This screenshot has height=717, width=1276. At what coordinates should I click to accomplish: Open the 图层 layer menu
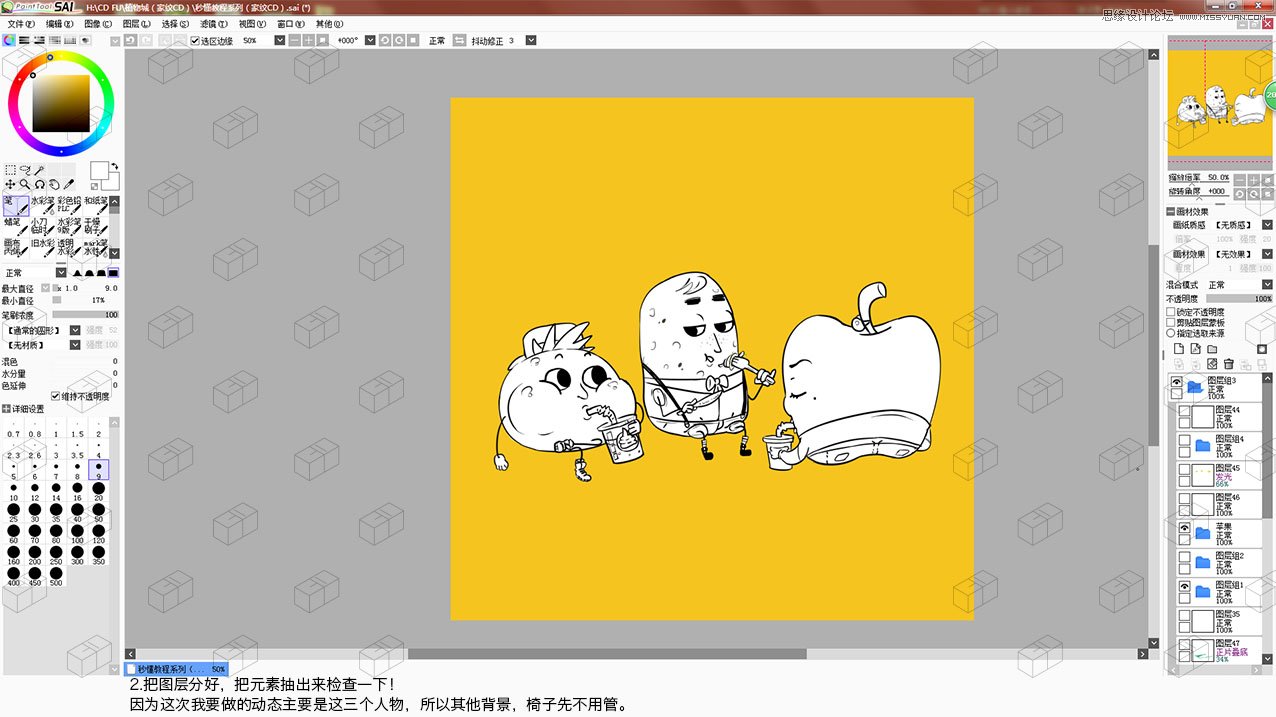click(134, 23)
